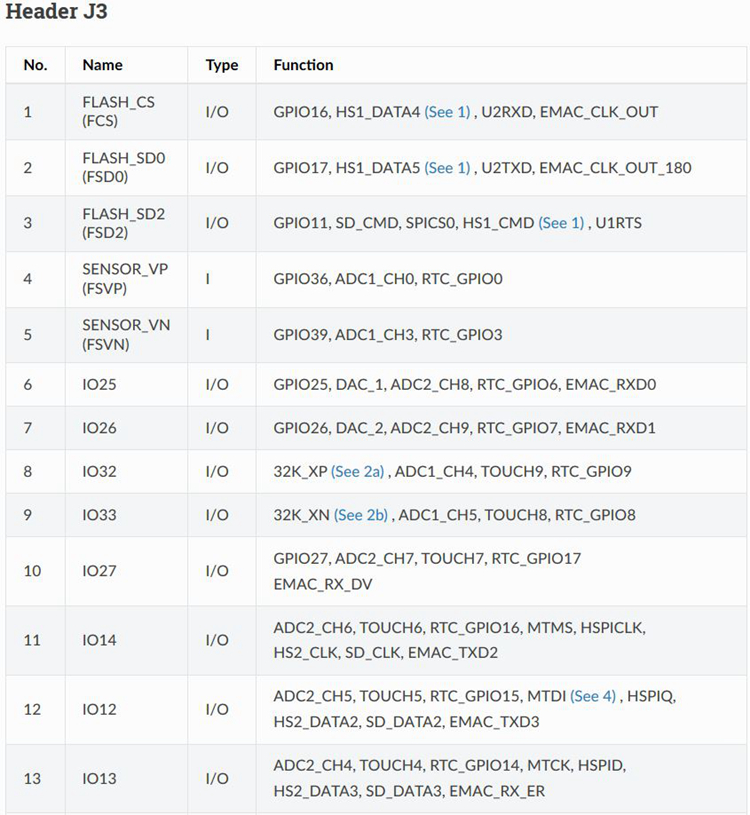The image size is (750, 815).
Task: Click the IO14 pin name
Action: click(99, 640)
